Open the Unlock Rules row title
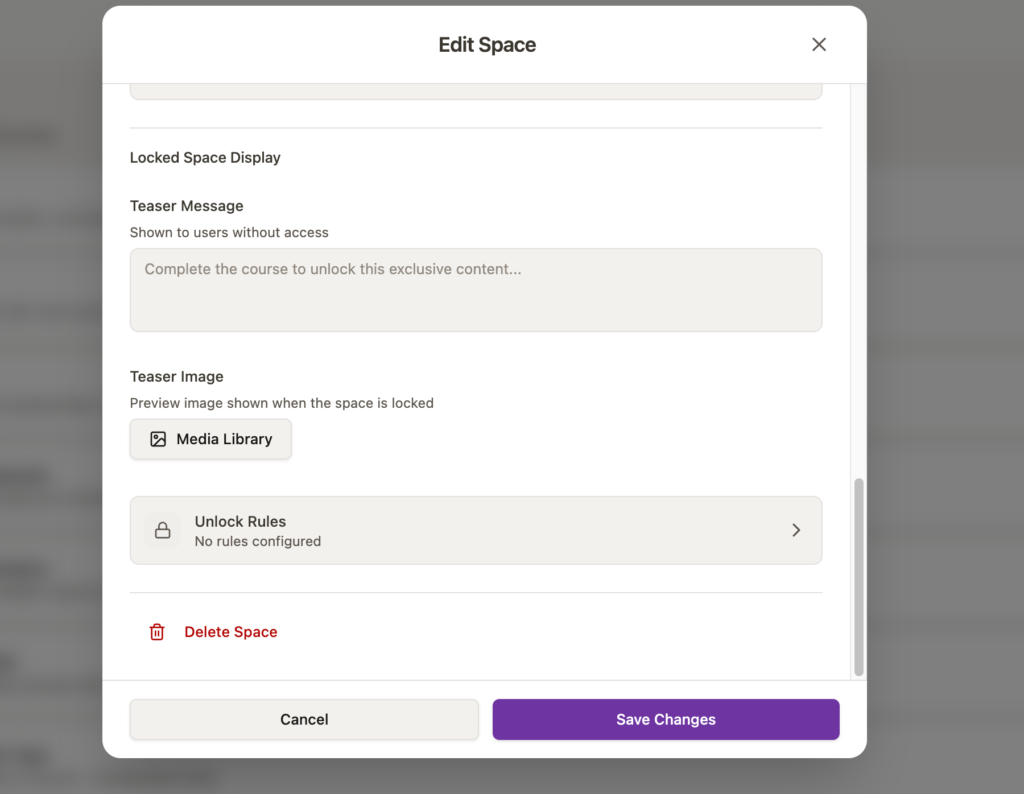1024x794 pixels. point(240,521)
